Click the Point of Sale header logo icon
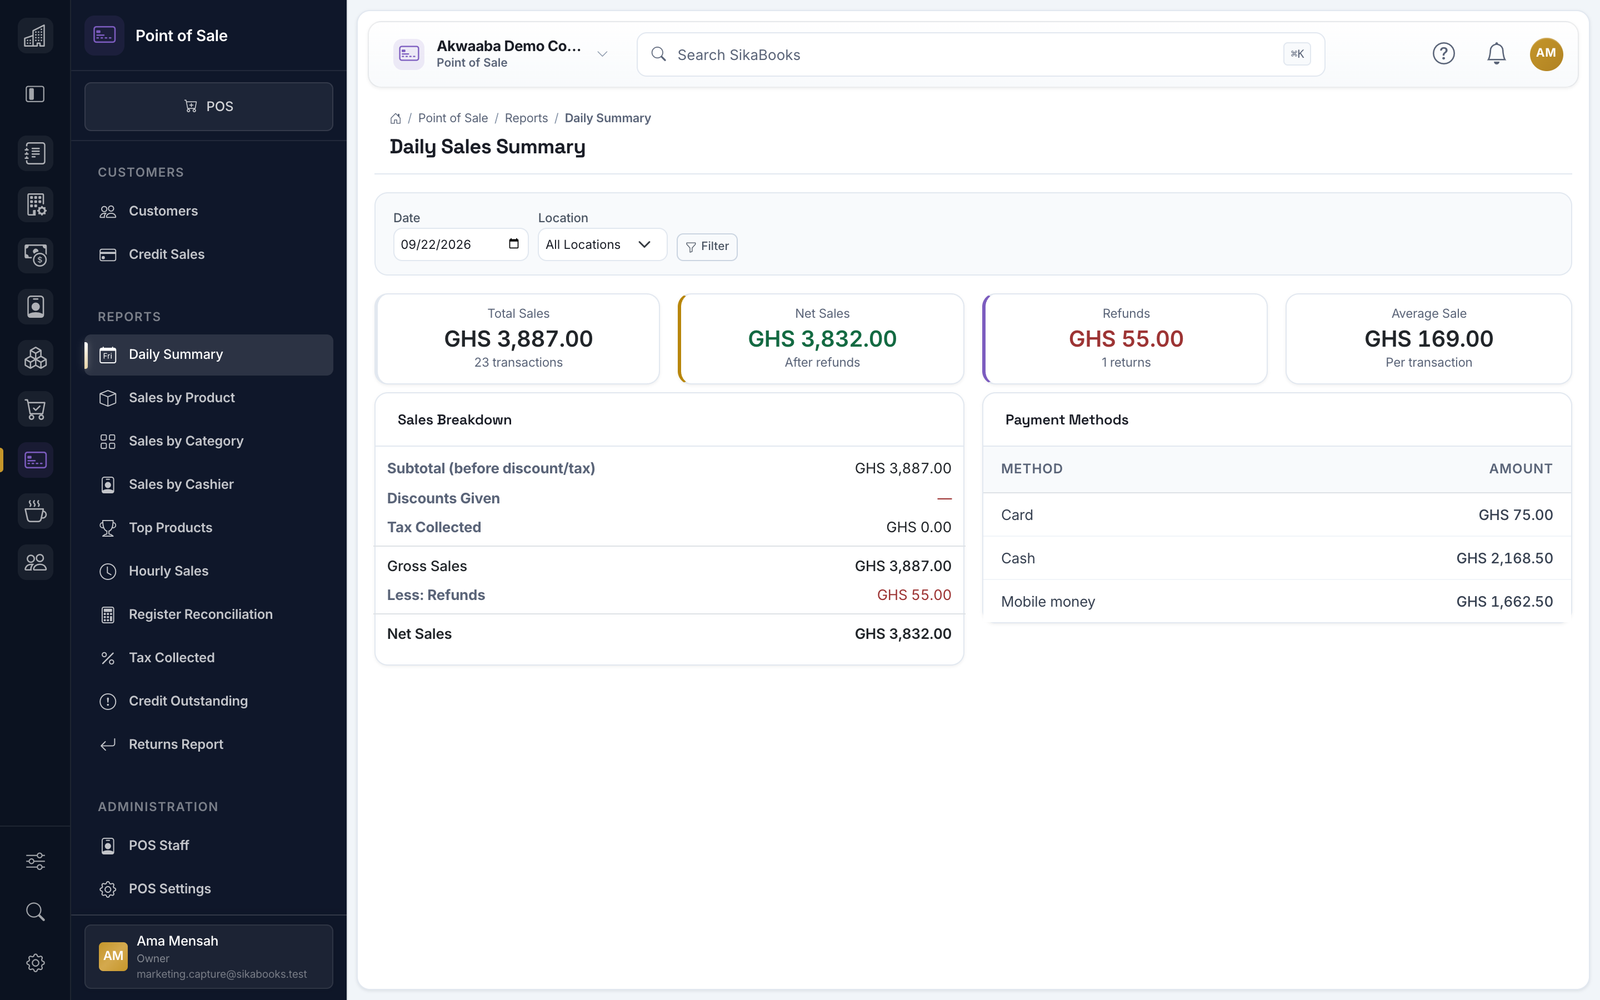 [x=105, y=35]
